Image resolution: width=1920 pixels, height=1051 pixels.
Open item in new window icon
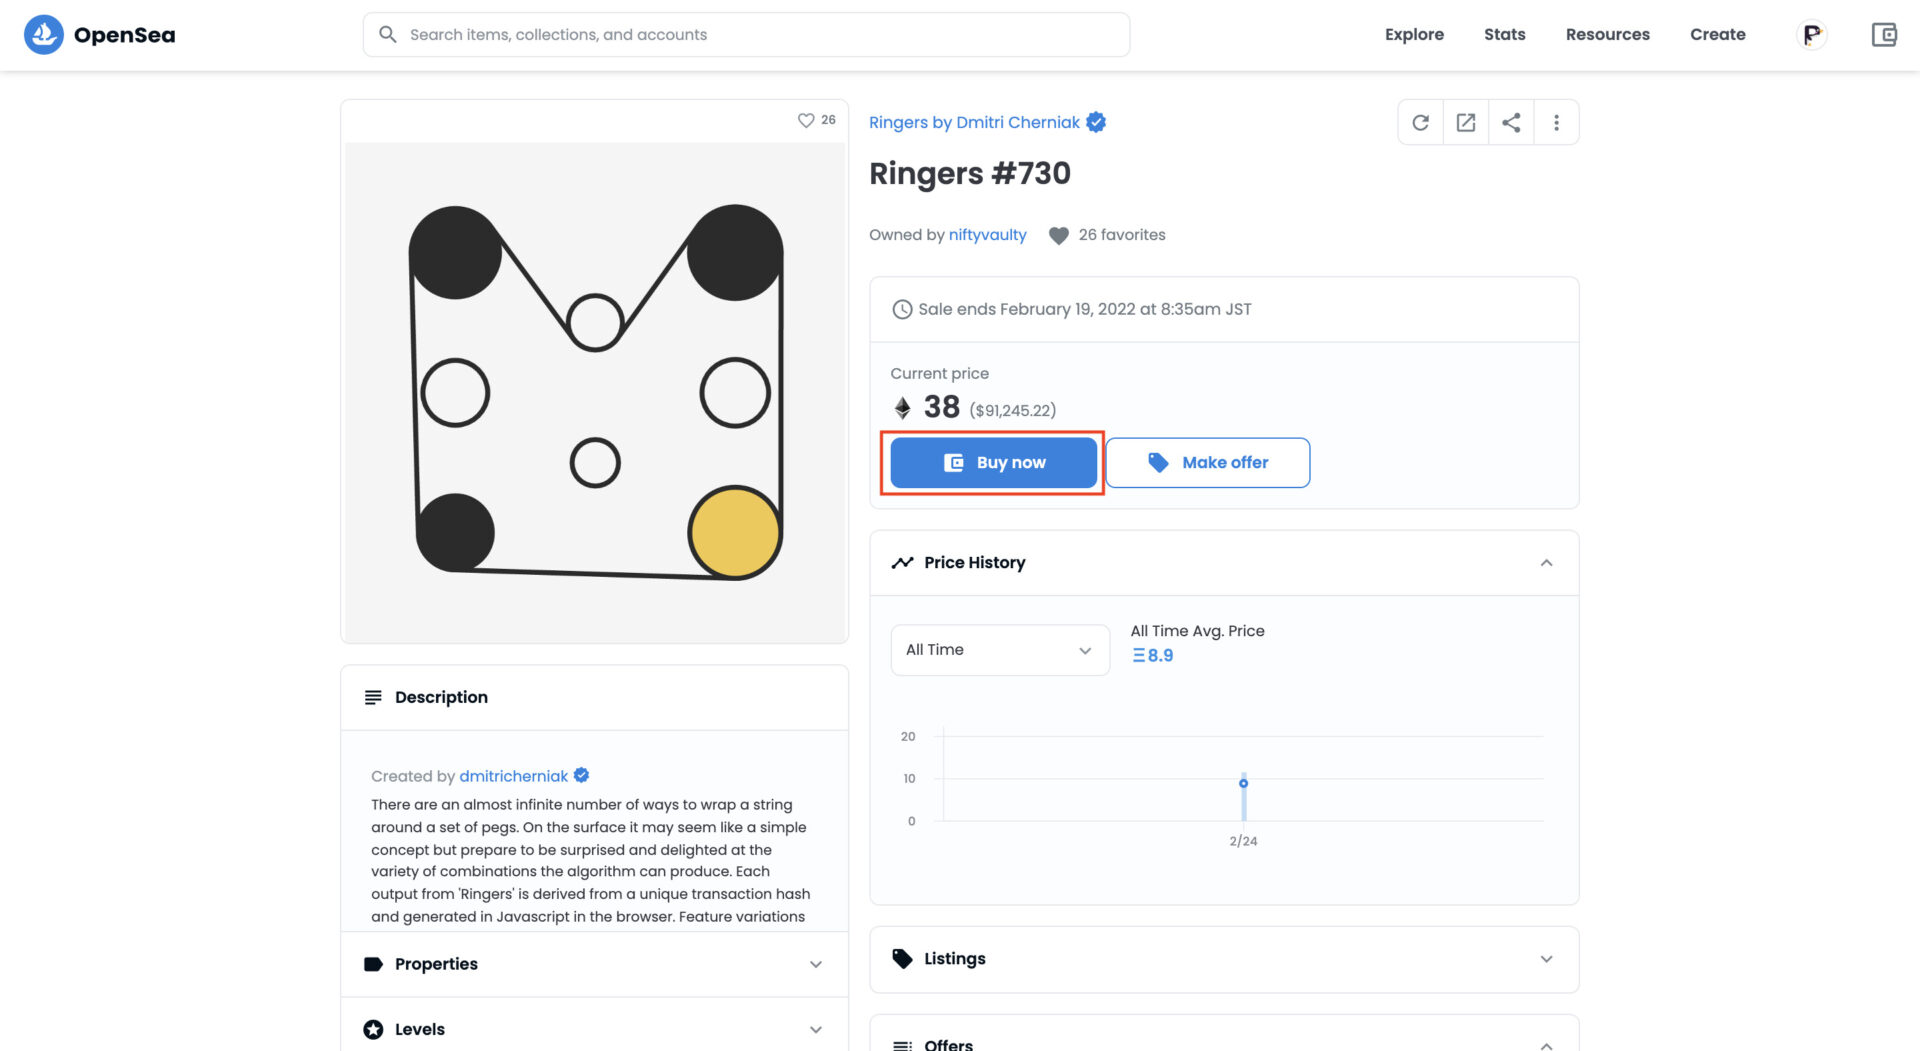click(1466, 123)
